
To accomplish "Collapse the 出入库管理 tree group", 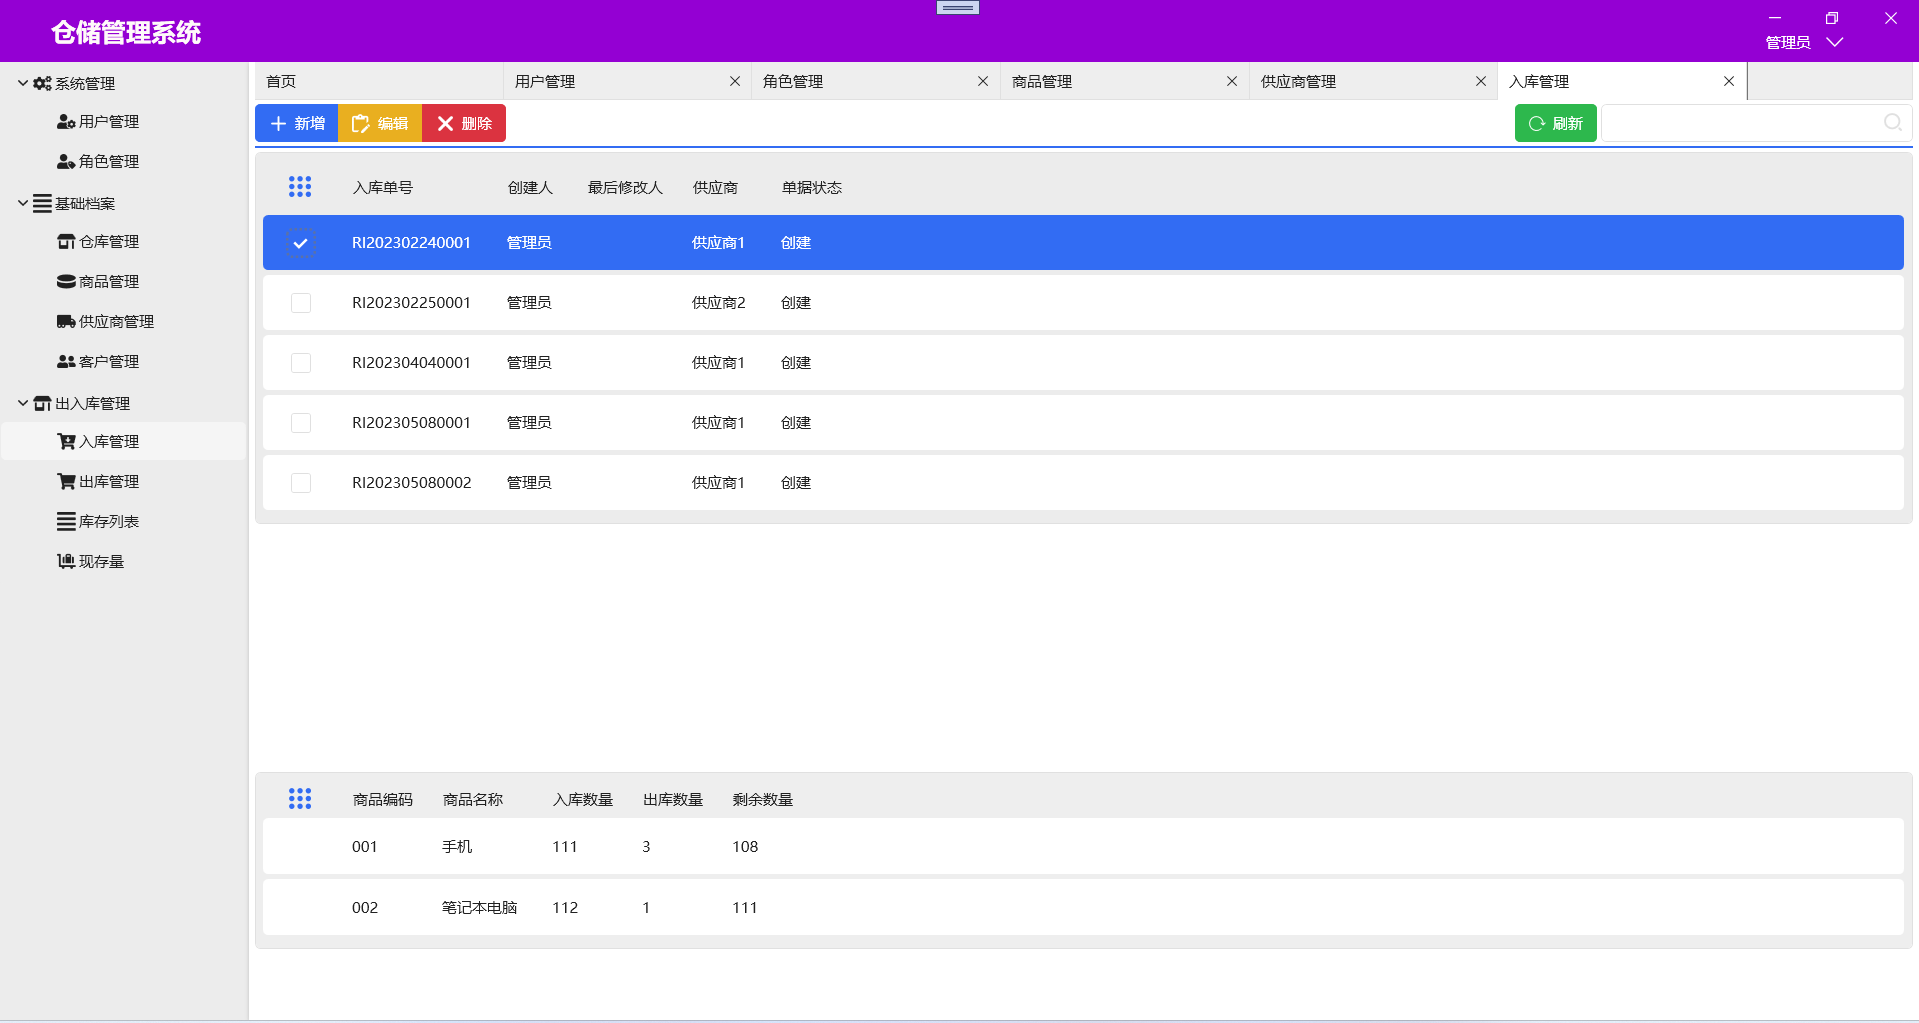I will point(23,403).
